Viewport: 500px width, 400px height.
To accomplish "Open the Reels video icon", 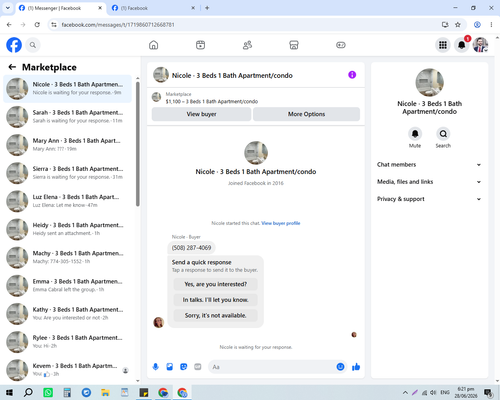I will 200,45.
